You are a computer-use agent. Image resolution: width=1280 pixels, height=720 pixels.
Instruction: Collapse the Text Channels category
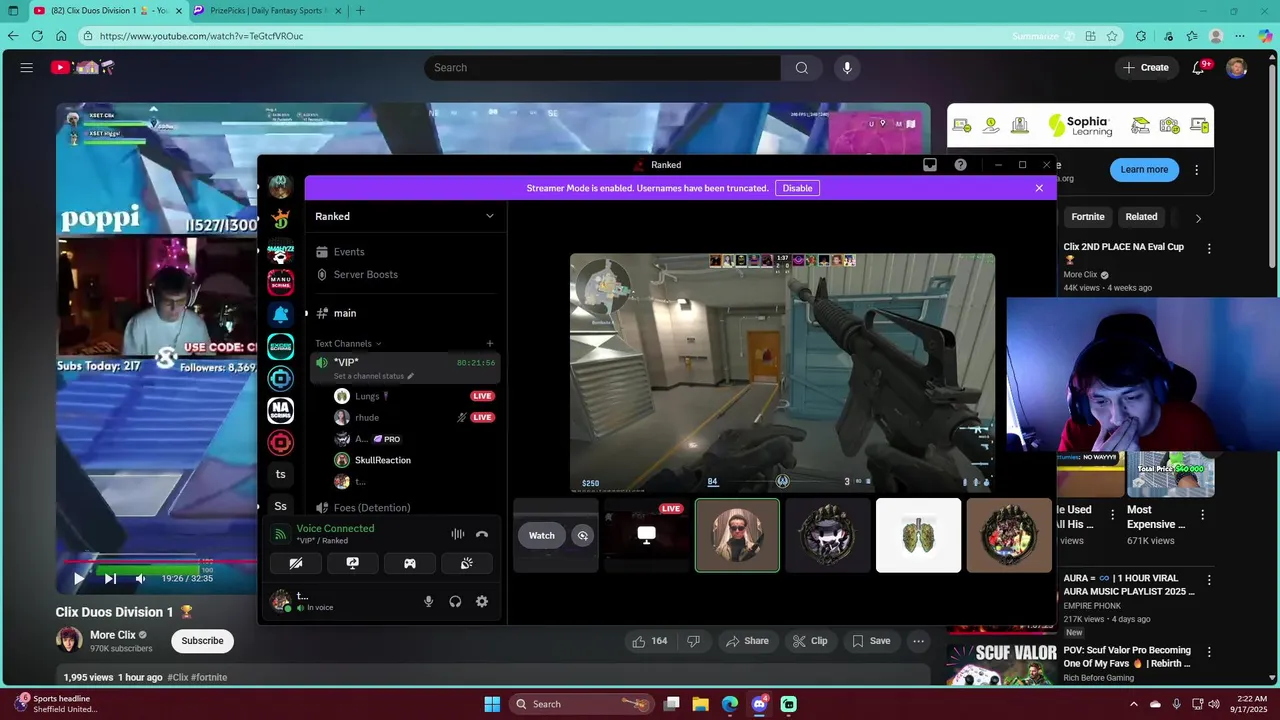coord(348,343)
